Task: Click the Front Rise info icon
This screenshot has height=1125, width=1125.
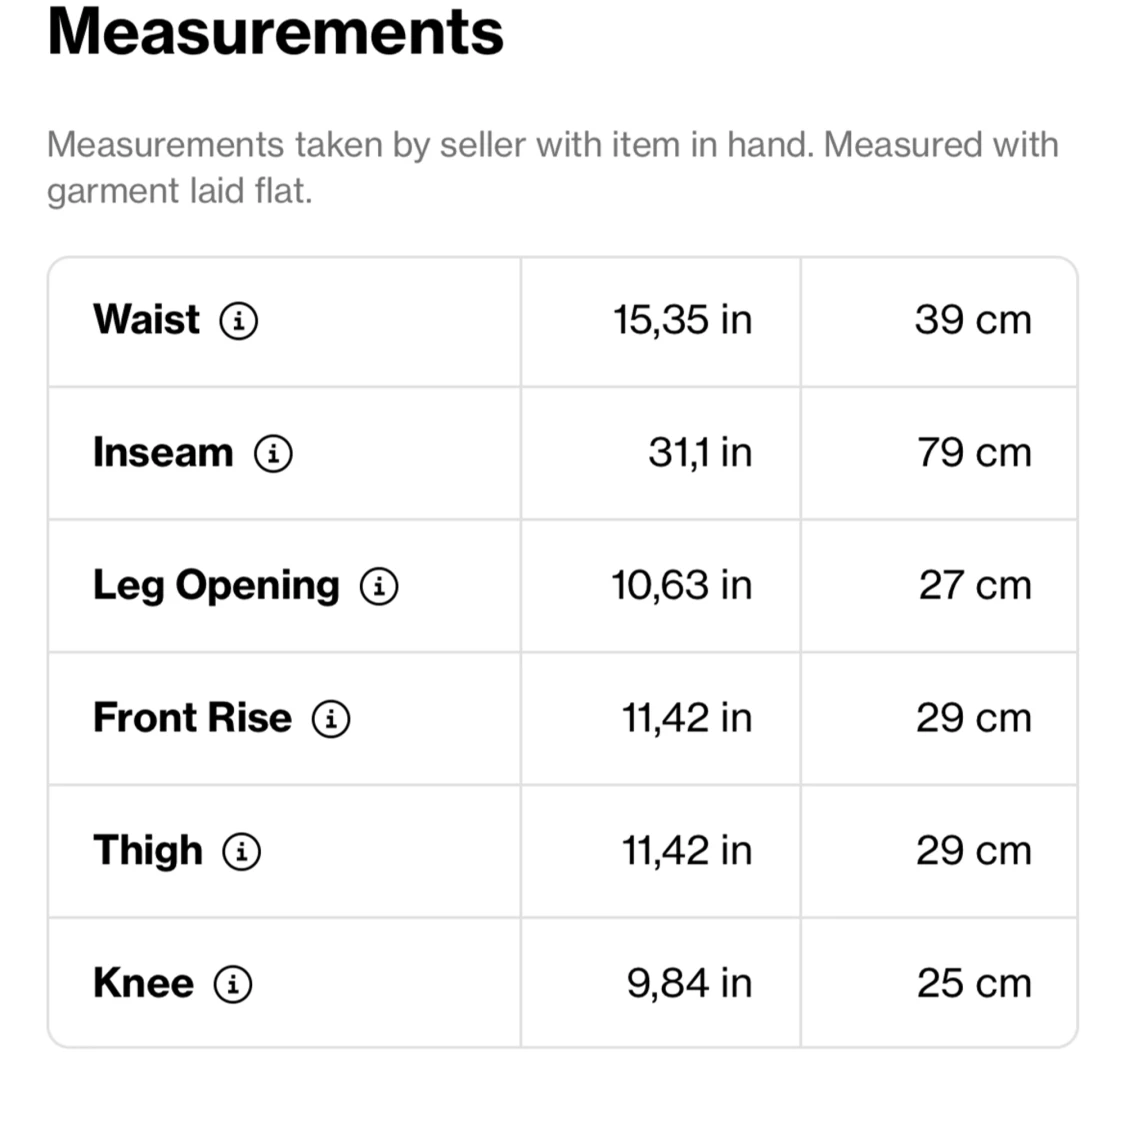Action: coord(331,719)
